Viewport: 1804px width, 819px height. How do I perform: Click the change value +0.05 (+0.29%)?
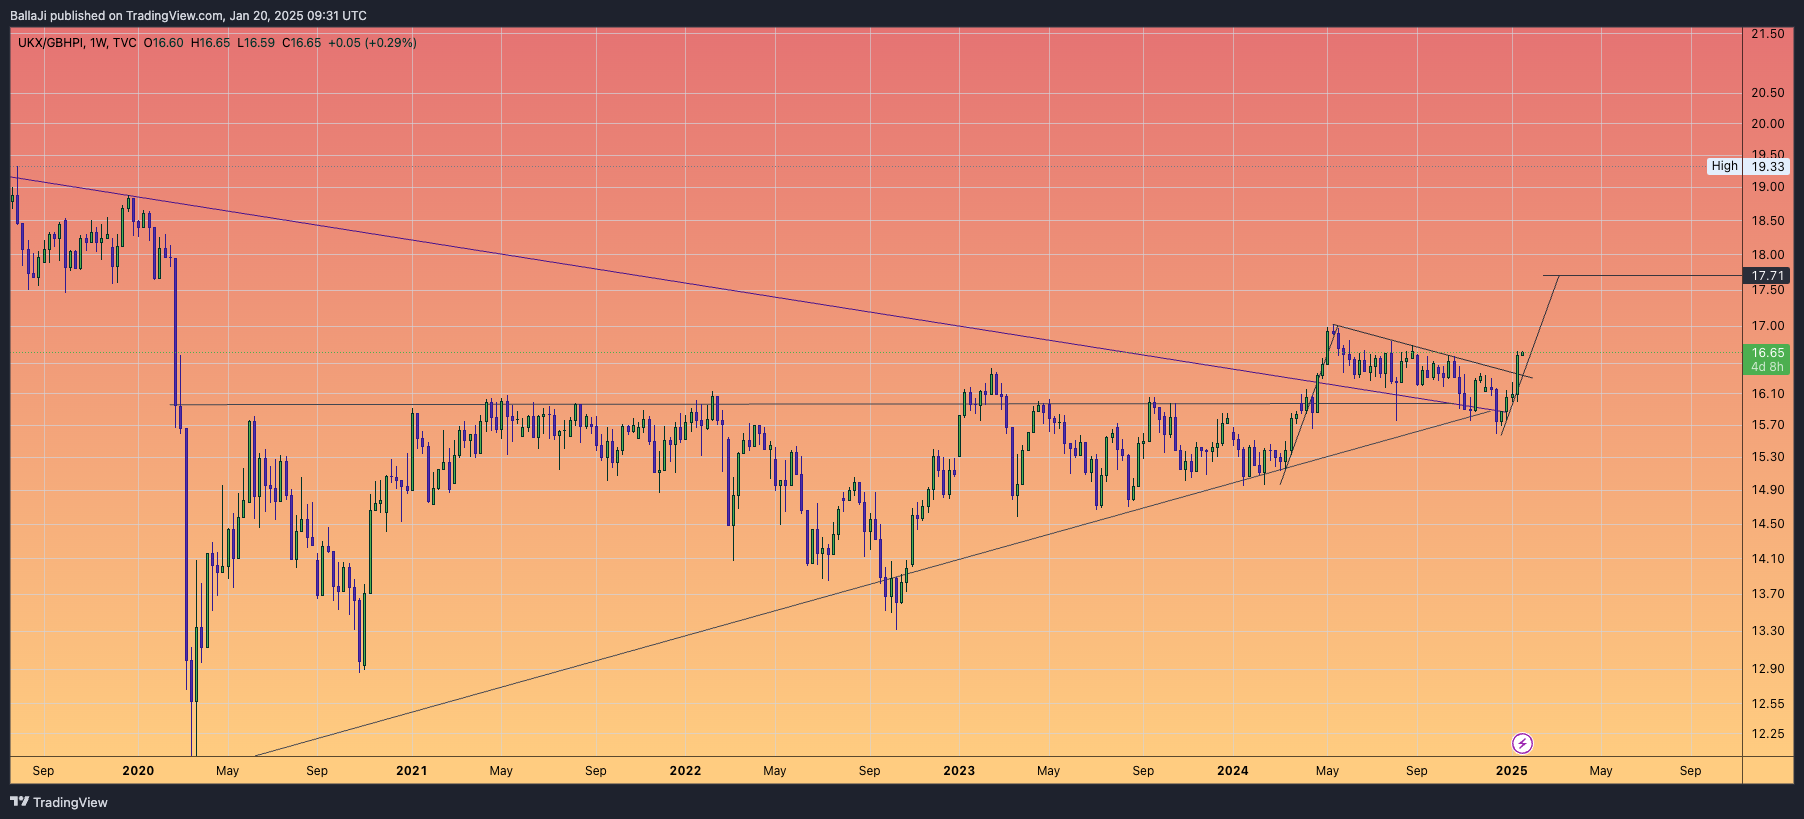[372, 43]
